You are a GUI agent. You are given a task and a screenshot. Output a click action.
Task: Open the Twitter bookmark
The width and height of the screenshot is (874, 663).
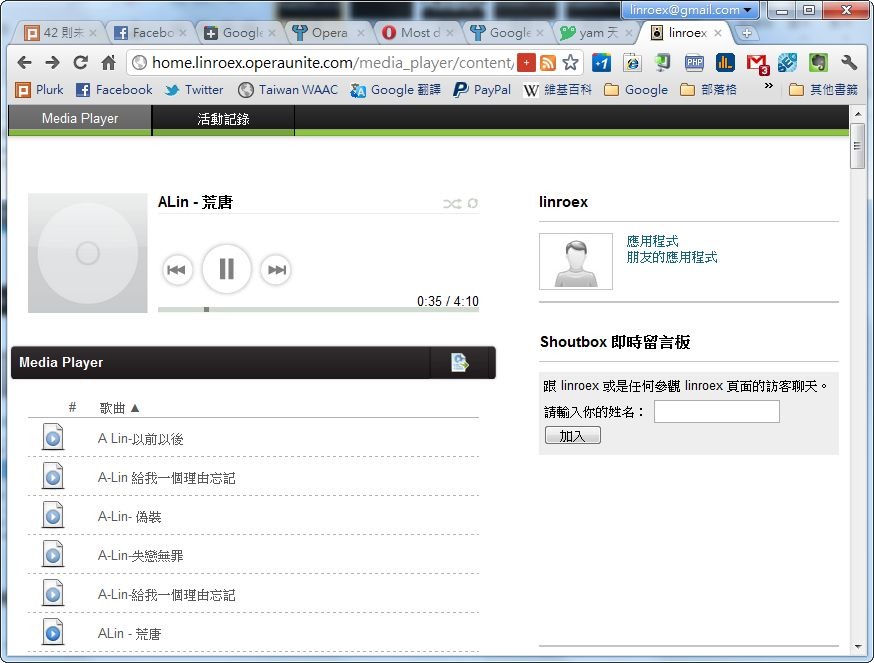194,89
